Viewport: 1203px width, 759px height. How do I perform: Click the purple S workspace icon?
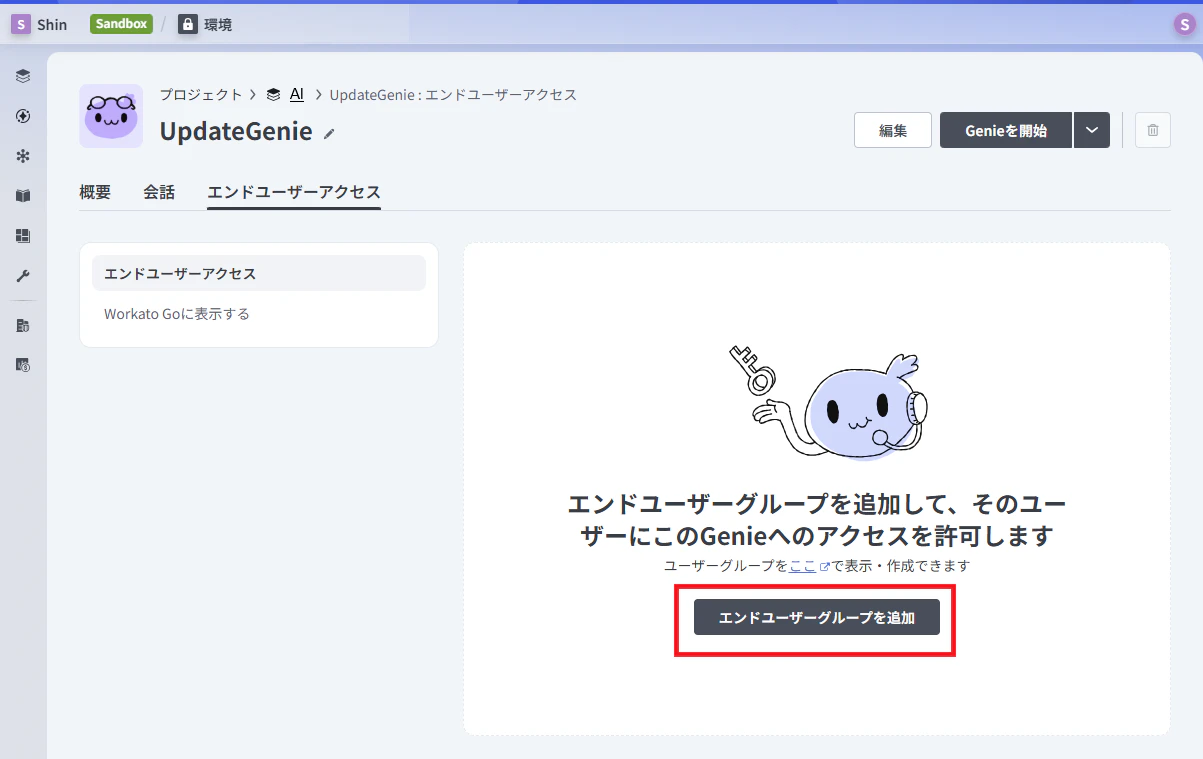pos(20,24)
